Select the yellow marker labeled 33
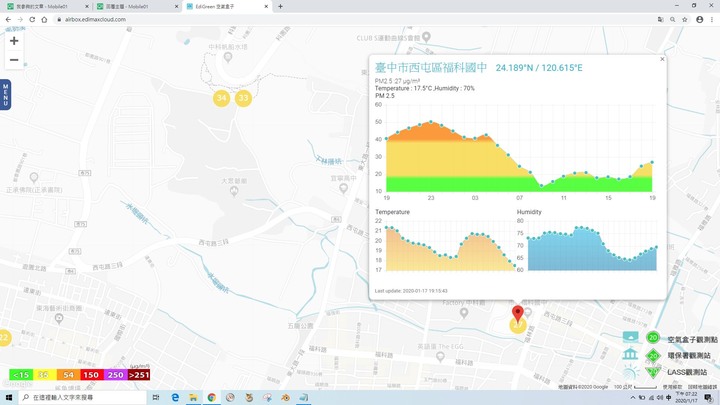Image resolution: width=720 pixels, height=405 pixels. (243, 98)
